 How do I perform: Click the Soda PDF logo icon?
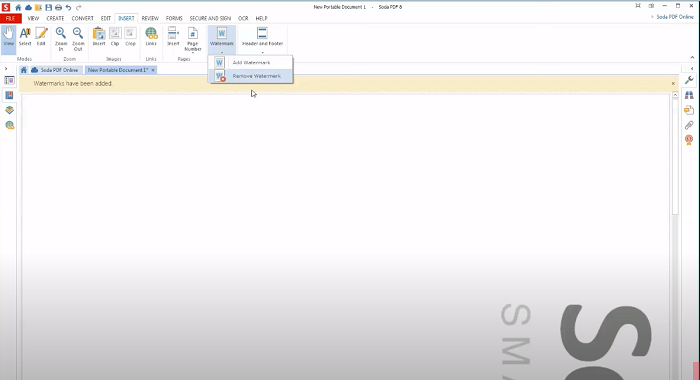(x=6, y=7)
